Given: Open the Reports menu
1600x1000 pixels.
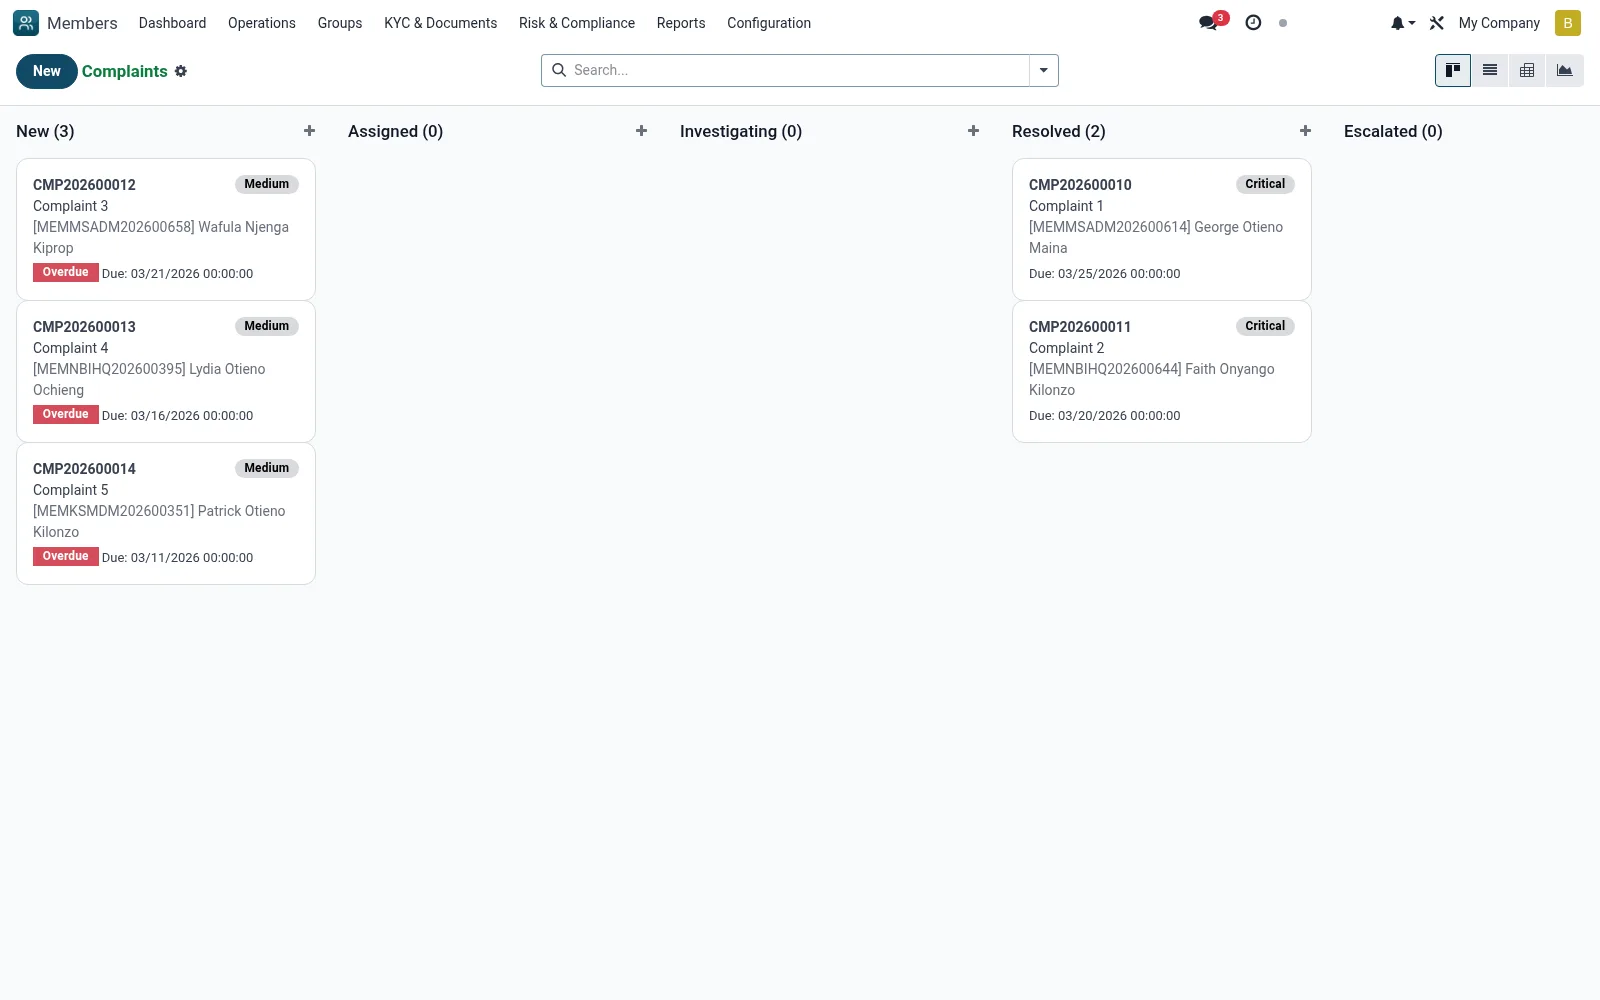Looking at the screenshot, I should click(x=681, y=23).
